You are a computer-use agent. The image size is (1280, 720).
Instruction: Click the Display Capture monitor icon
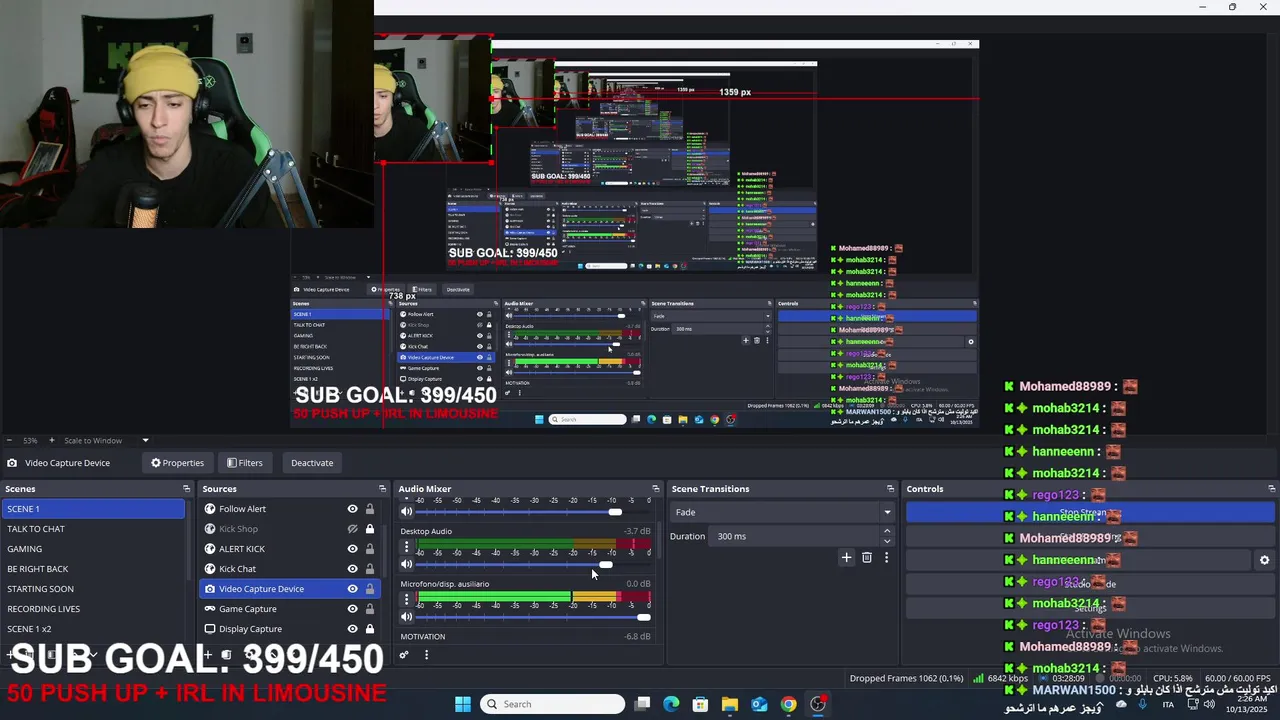[210, 629]
